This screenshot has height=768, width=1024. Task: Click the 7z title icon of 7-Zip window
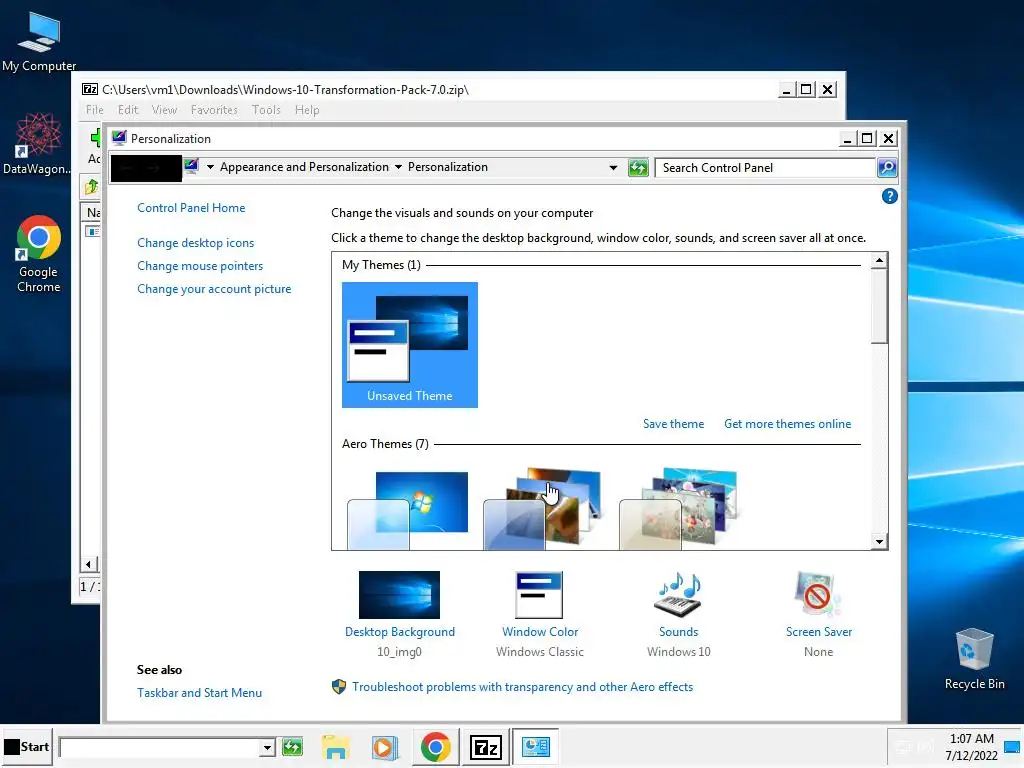pyautogui.click(x=90, y=89)
